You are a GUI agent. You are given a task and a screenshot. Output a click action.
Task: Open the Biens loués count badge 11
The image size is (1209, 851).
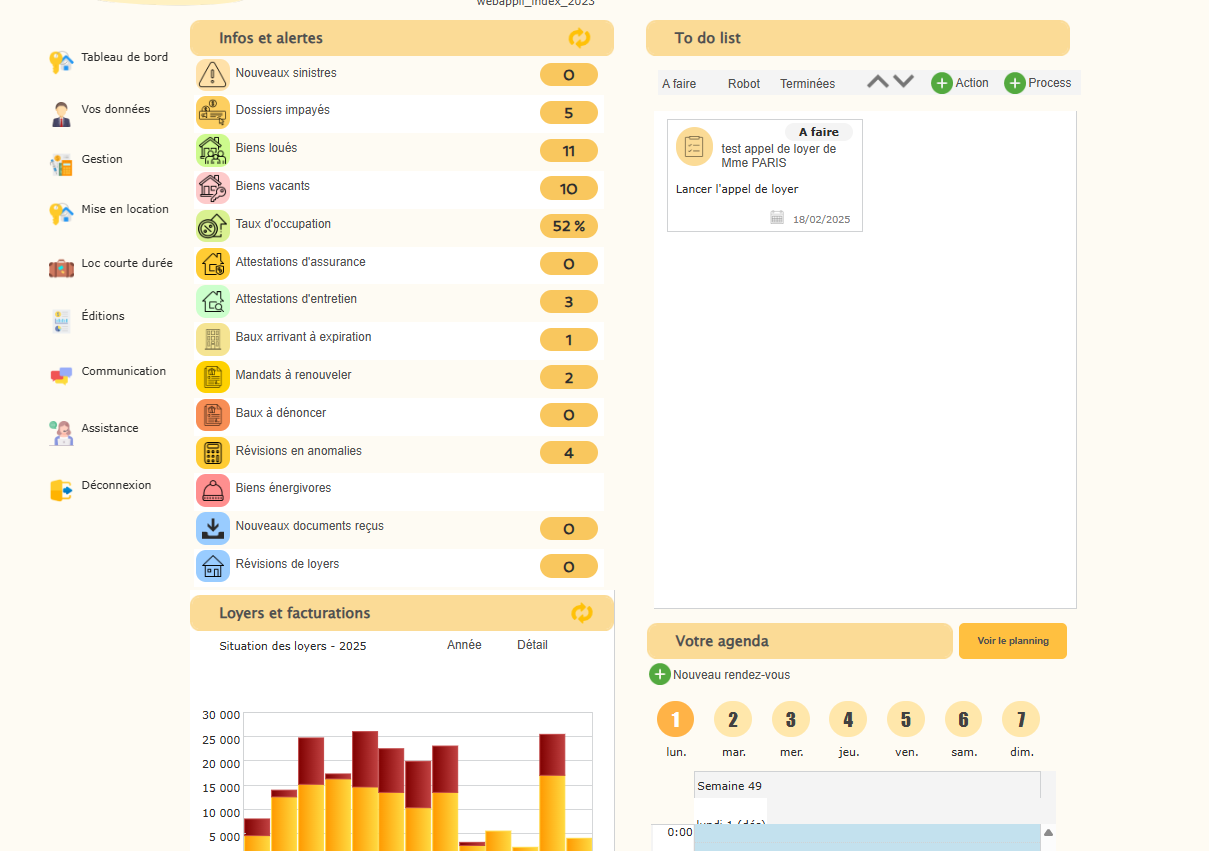pyautogui.click(x=568, y=151)
